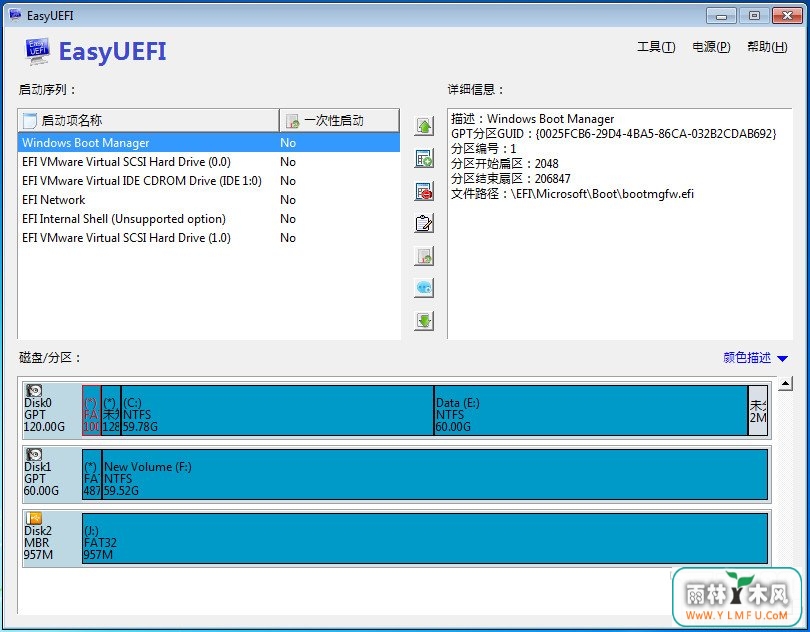Click the EasyUEFI logo icon
Image resolution: width=810 pixels, height=632 pixels.
(x=37, y=51)
